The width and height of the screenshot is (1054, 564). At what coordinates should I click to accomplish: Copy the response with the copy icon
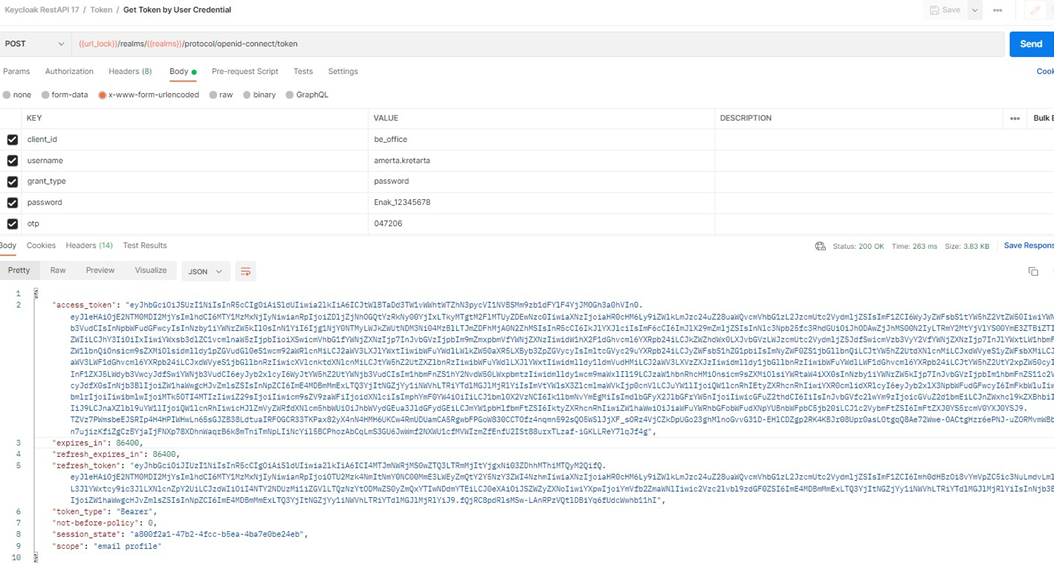tap(1033, 272)
